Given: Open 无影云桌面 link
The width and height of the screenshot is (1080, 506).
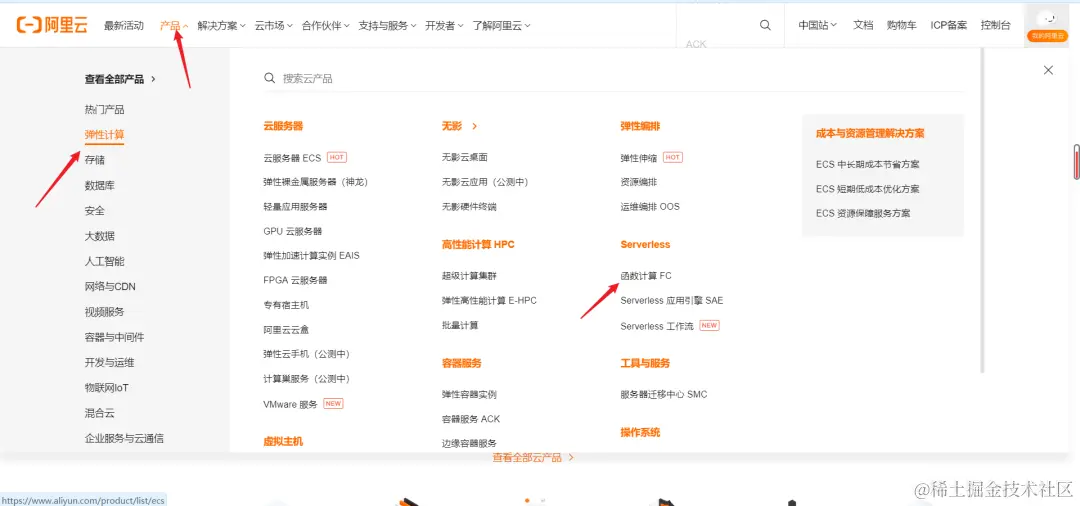Looking at the screenshot, I should pyautogui.click(x=465, y=158).
